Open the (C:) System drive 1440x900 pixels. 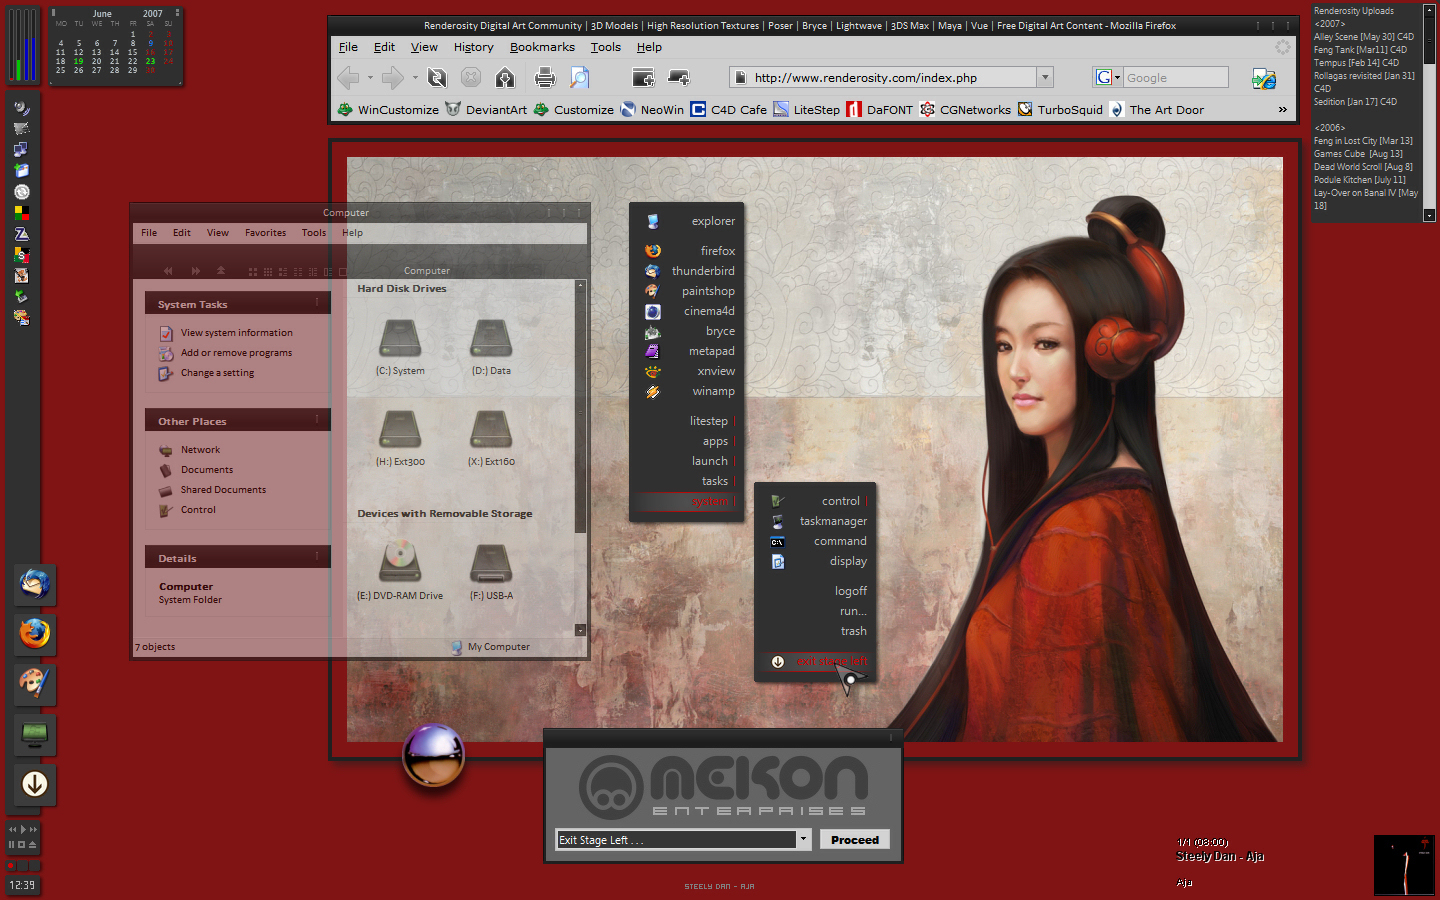pos(400,347)
